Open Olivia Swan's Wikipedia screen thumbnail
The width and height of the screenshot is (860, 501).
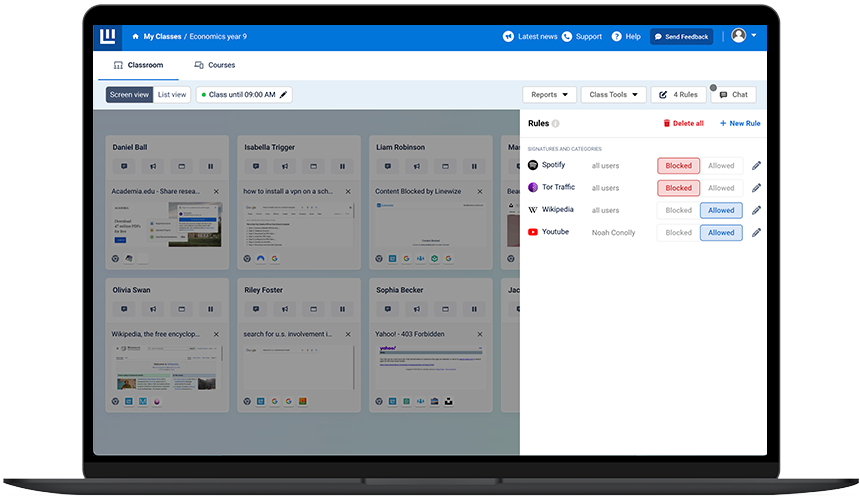point(167,367)
